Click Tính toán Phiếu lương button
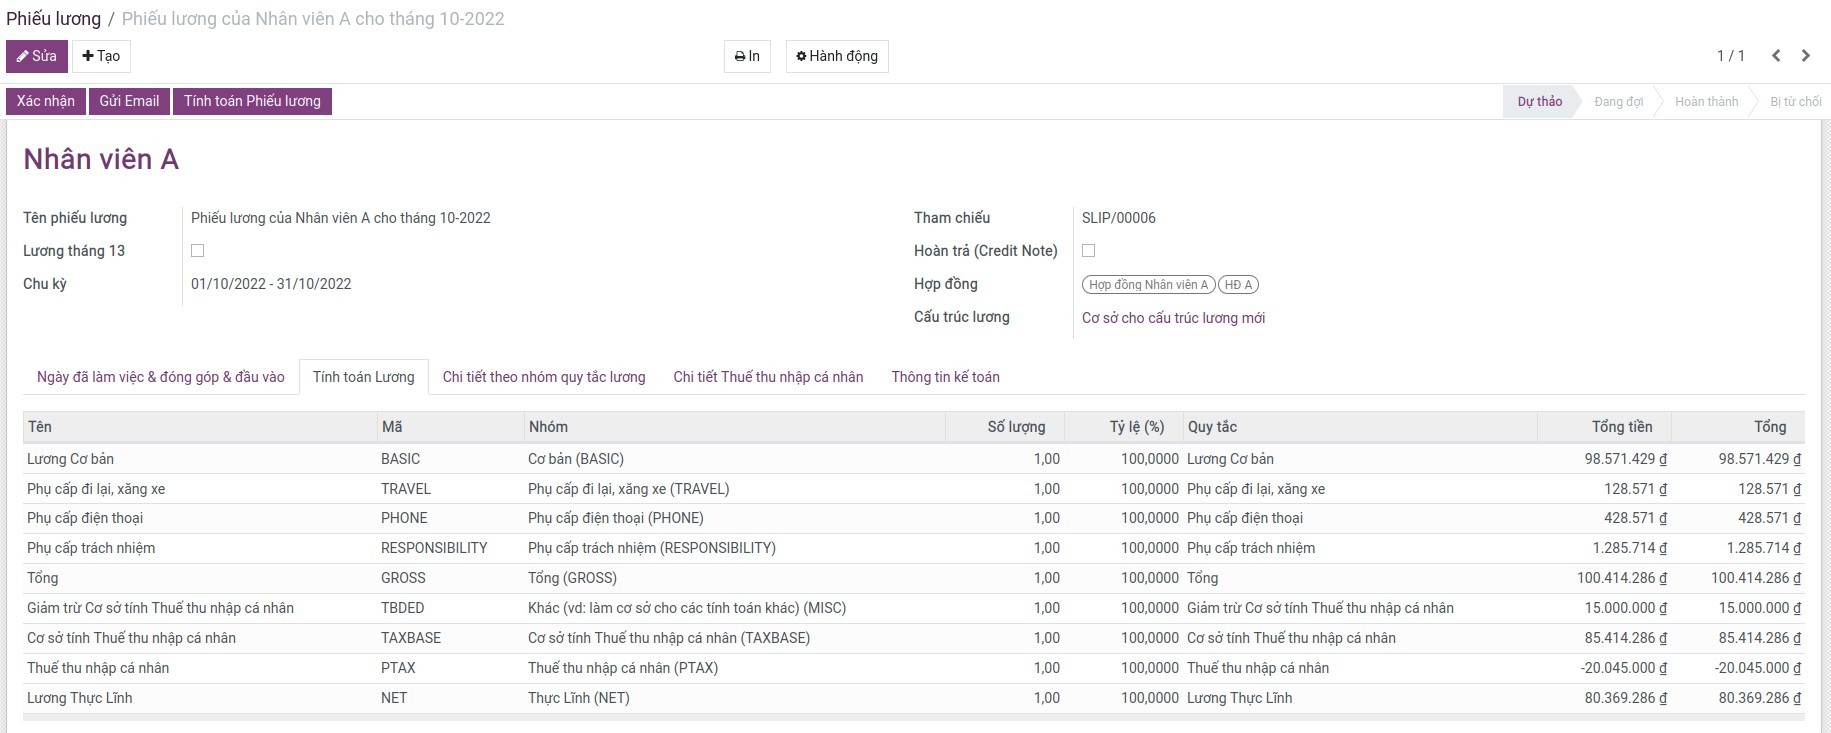Screen dimensions: 1831x733 tap(252, 101)
